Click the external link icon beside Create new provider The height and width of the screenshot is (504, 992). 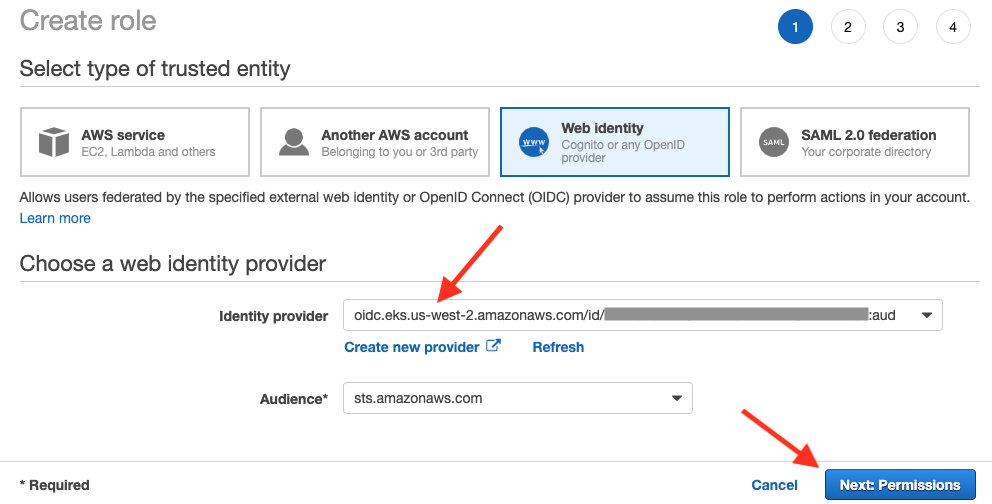coord(493,346)
